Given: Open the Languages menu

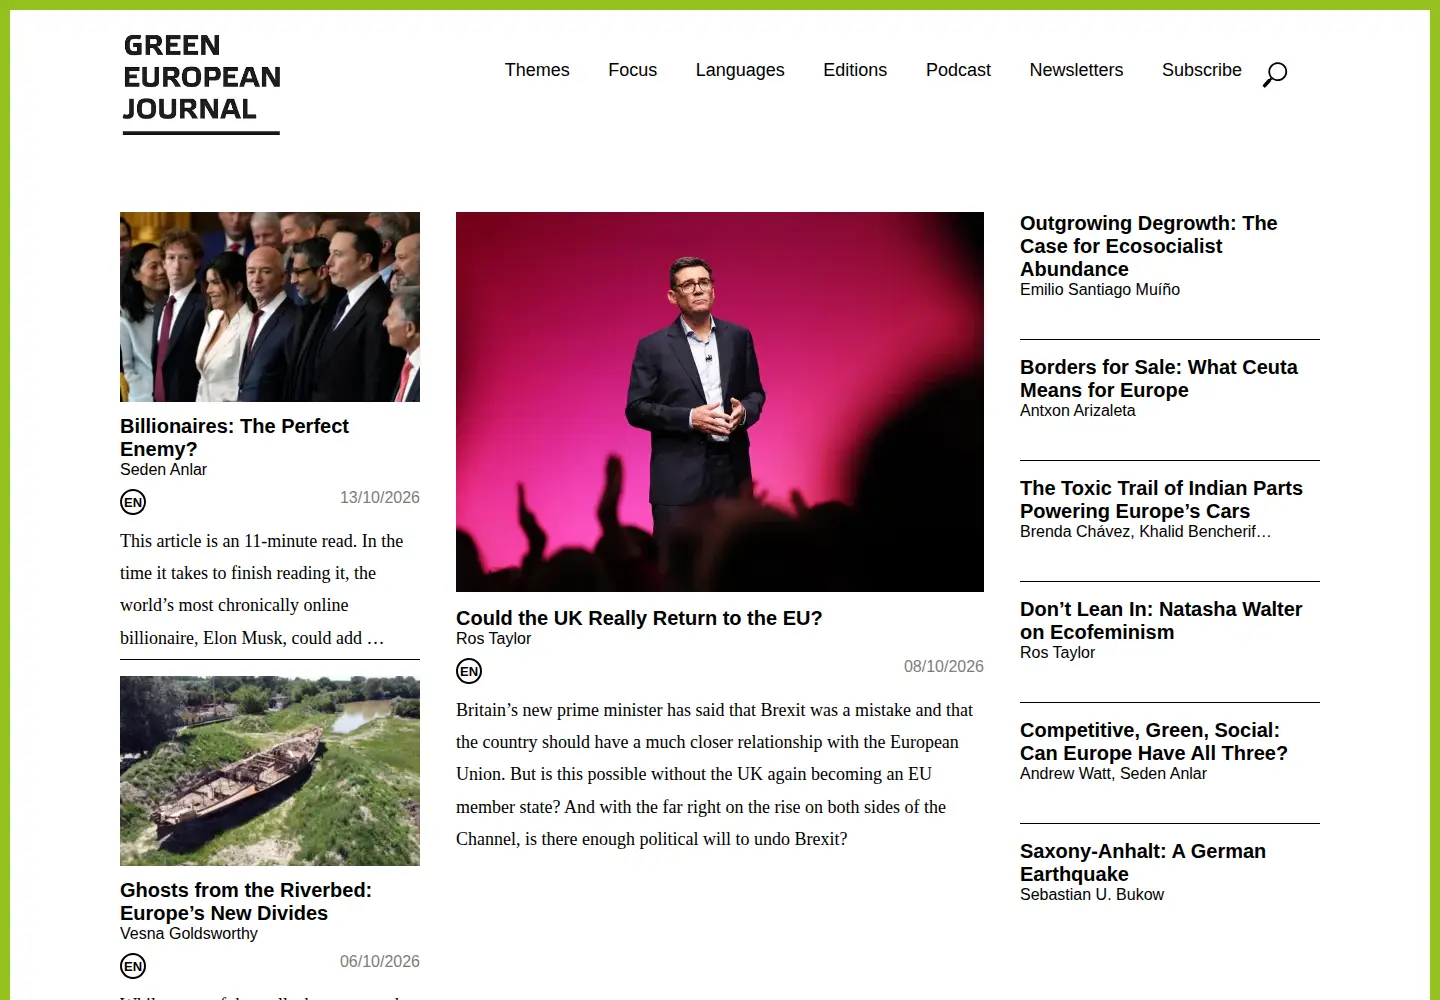Looking at the screenshot, I should coord(740,70).
